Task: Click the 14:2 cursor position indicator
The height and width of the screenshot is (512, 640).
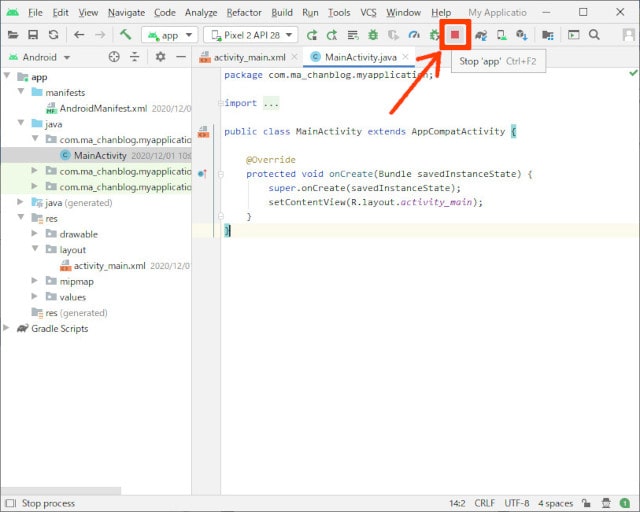Action: tap(457, 503)
